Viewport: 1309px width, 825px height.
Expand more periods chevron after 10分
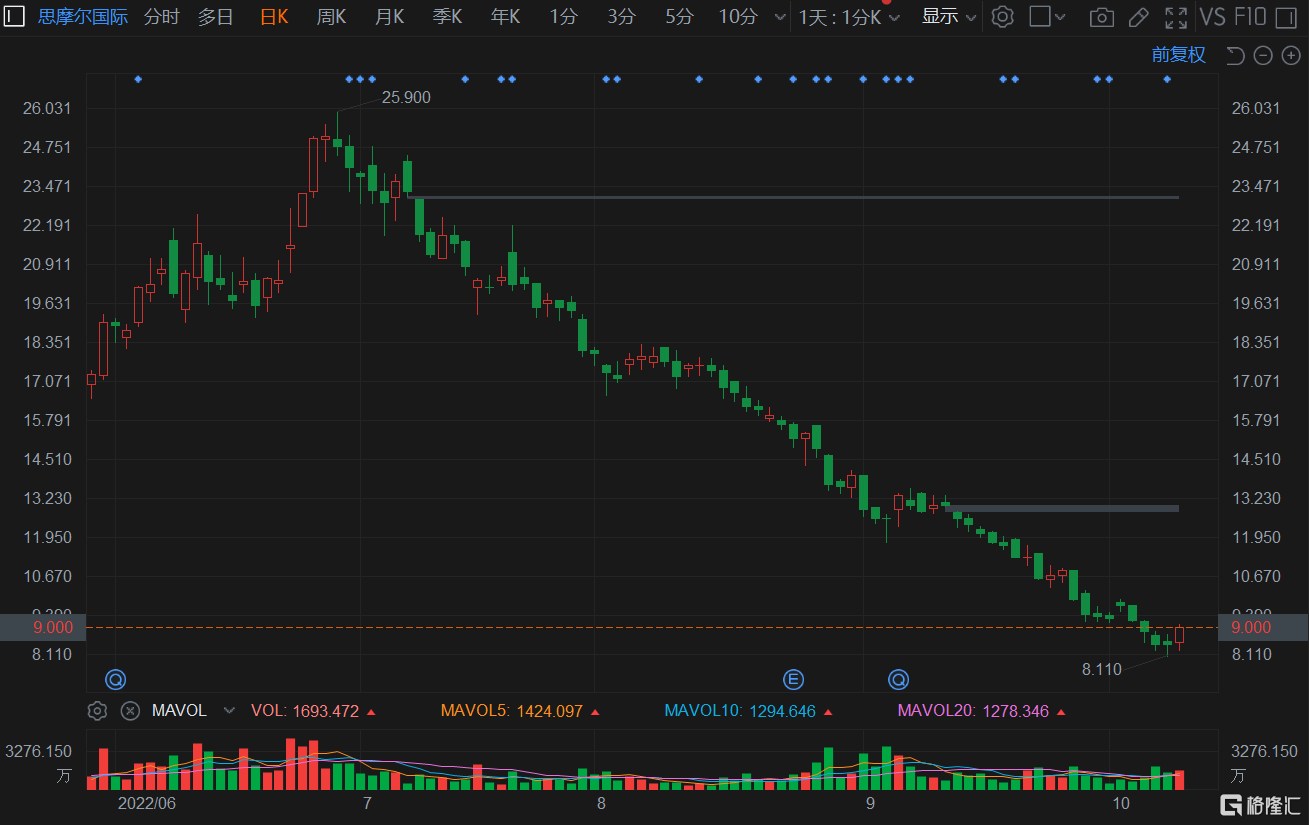[779, 17]
